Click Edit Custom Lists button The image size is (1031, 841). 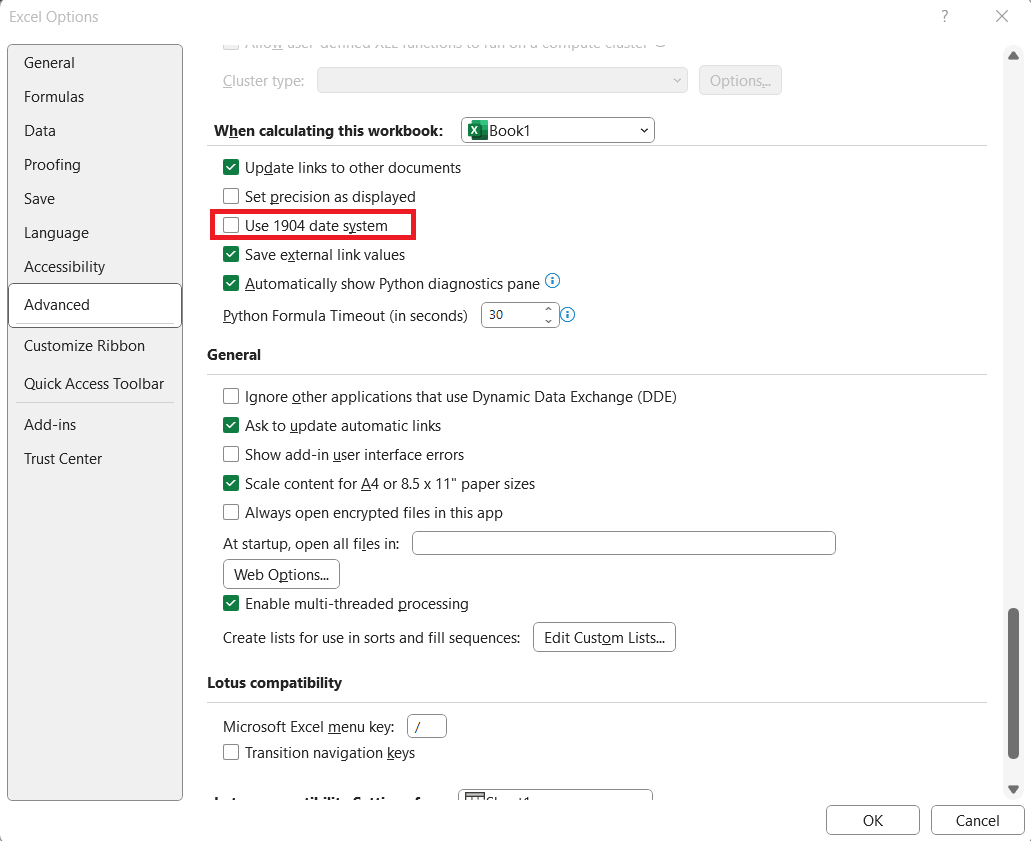click(604, 637)
